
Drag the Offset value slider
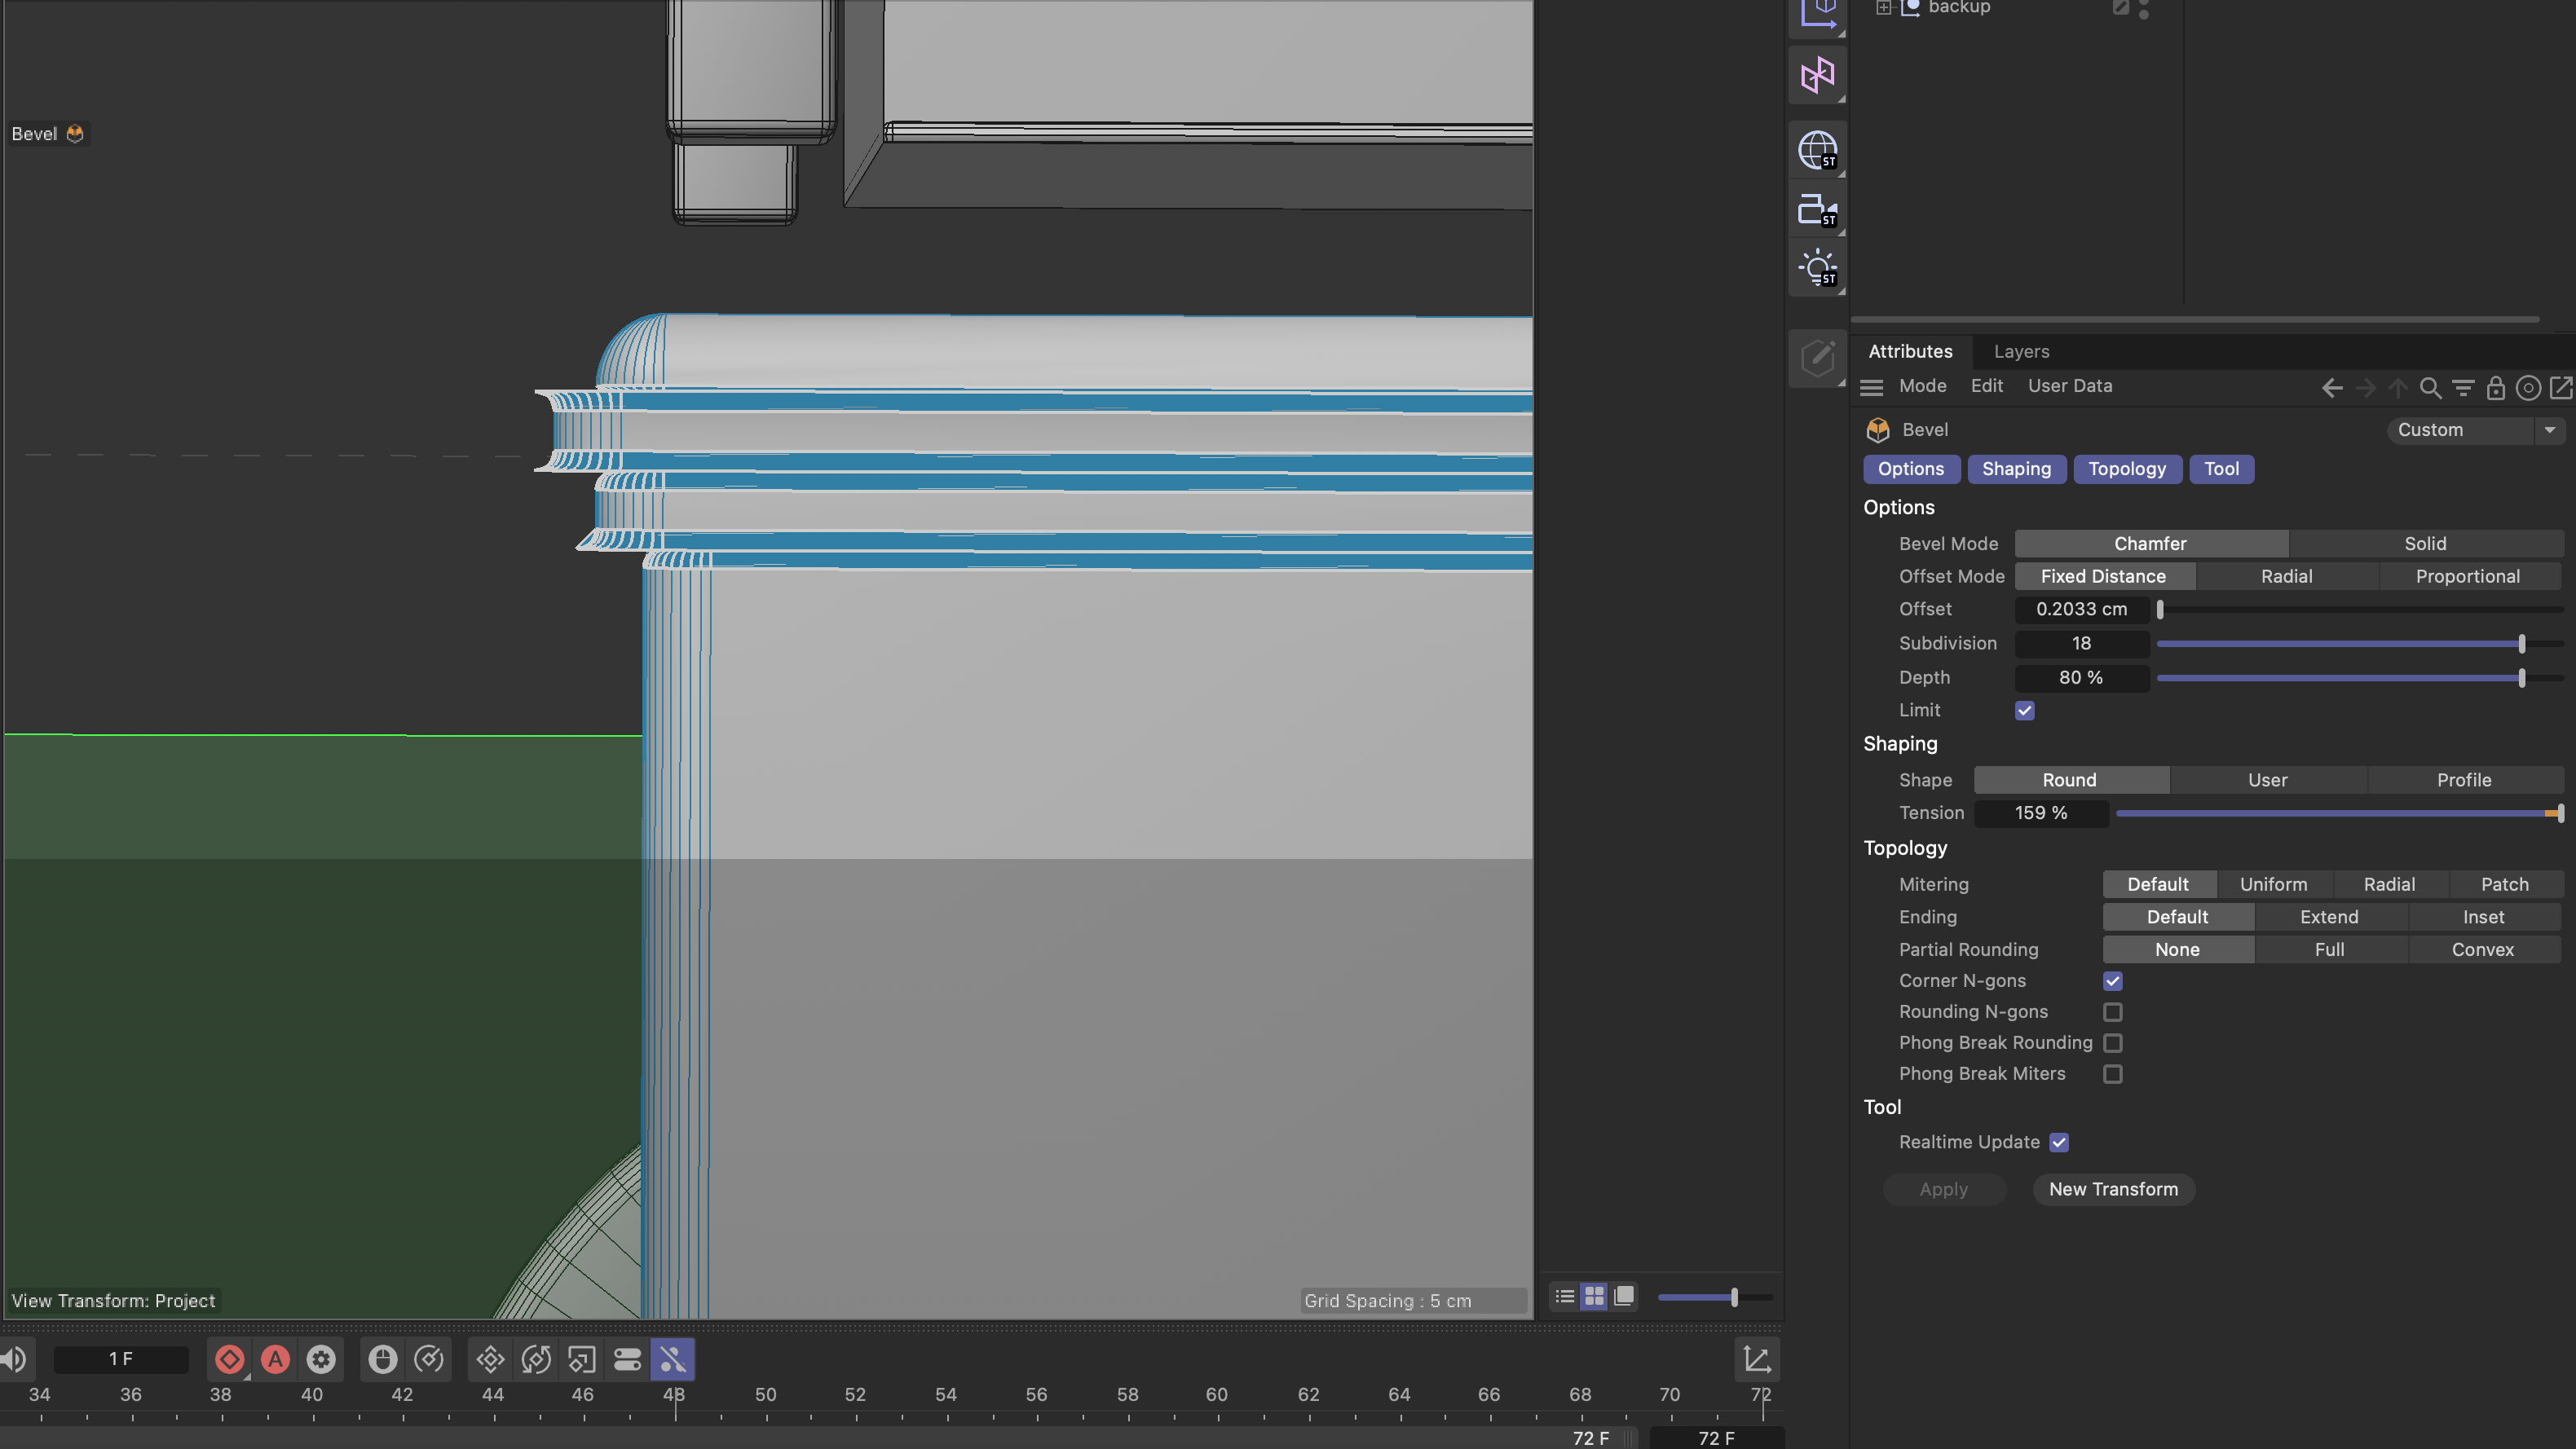click(2162, 610)
